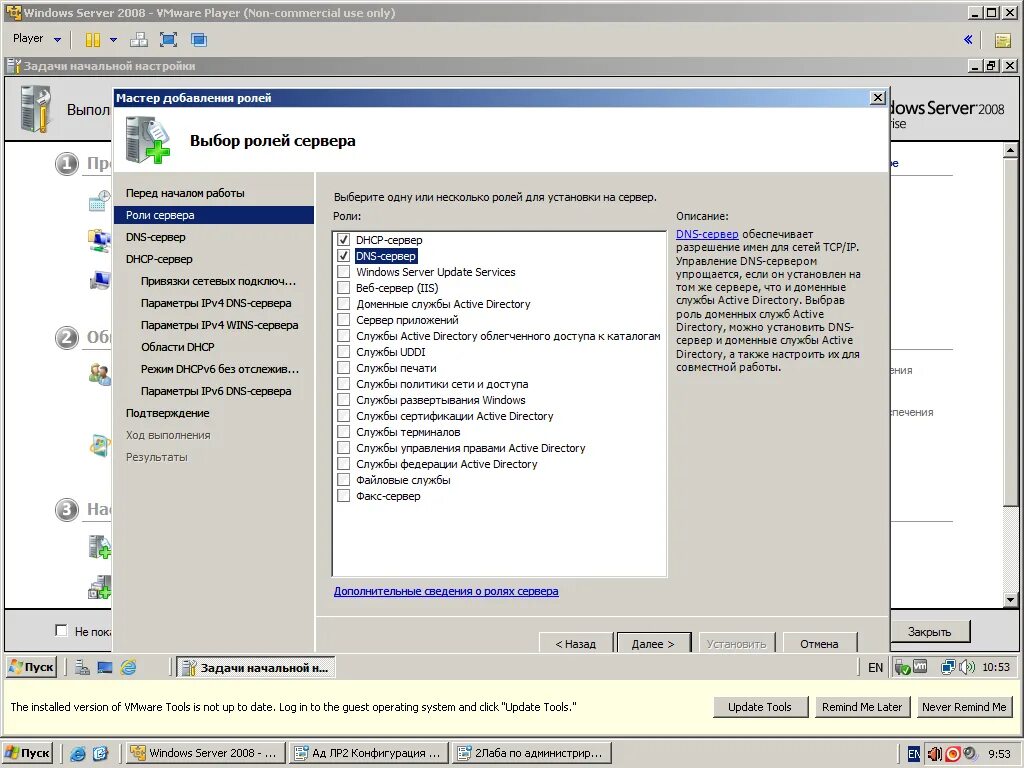
Task: Click host EN language bar icon
Action: tap(914, 754)
